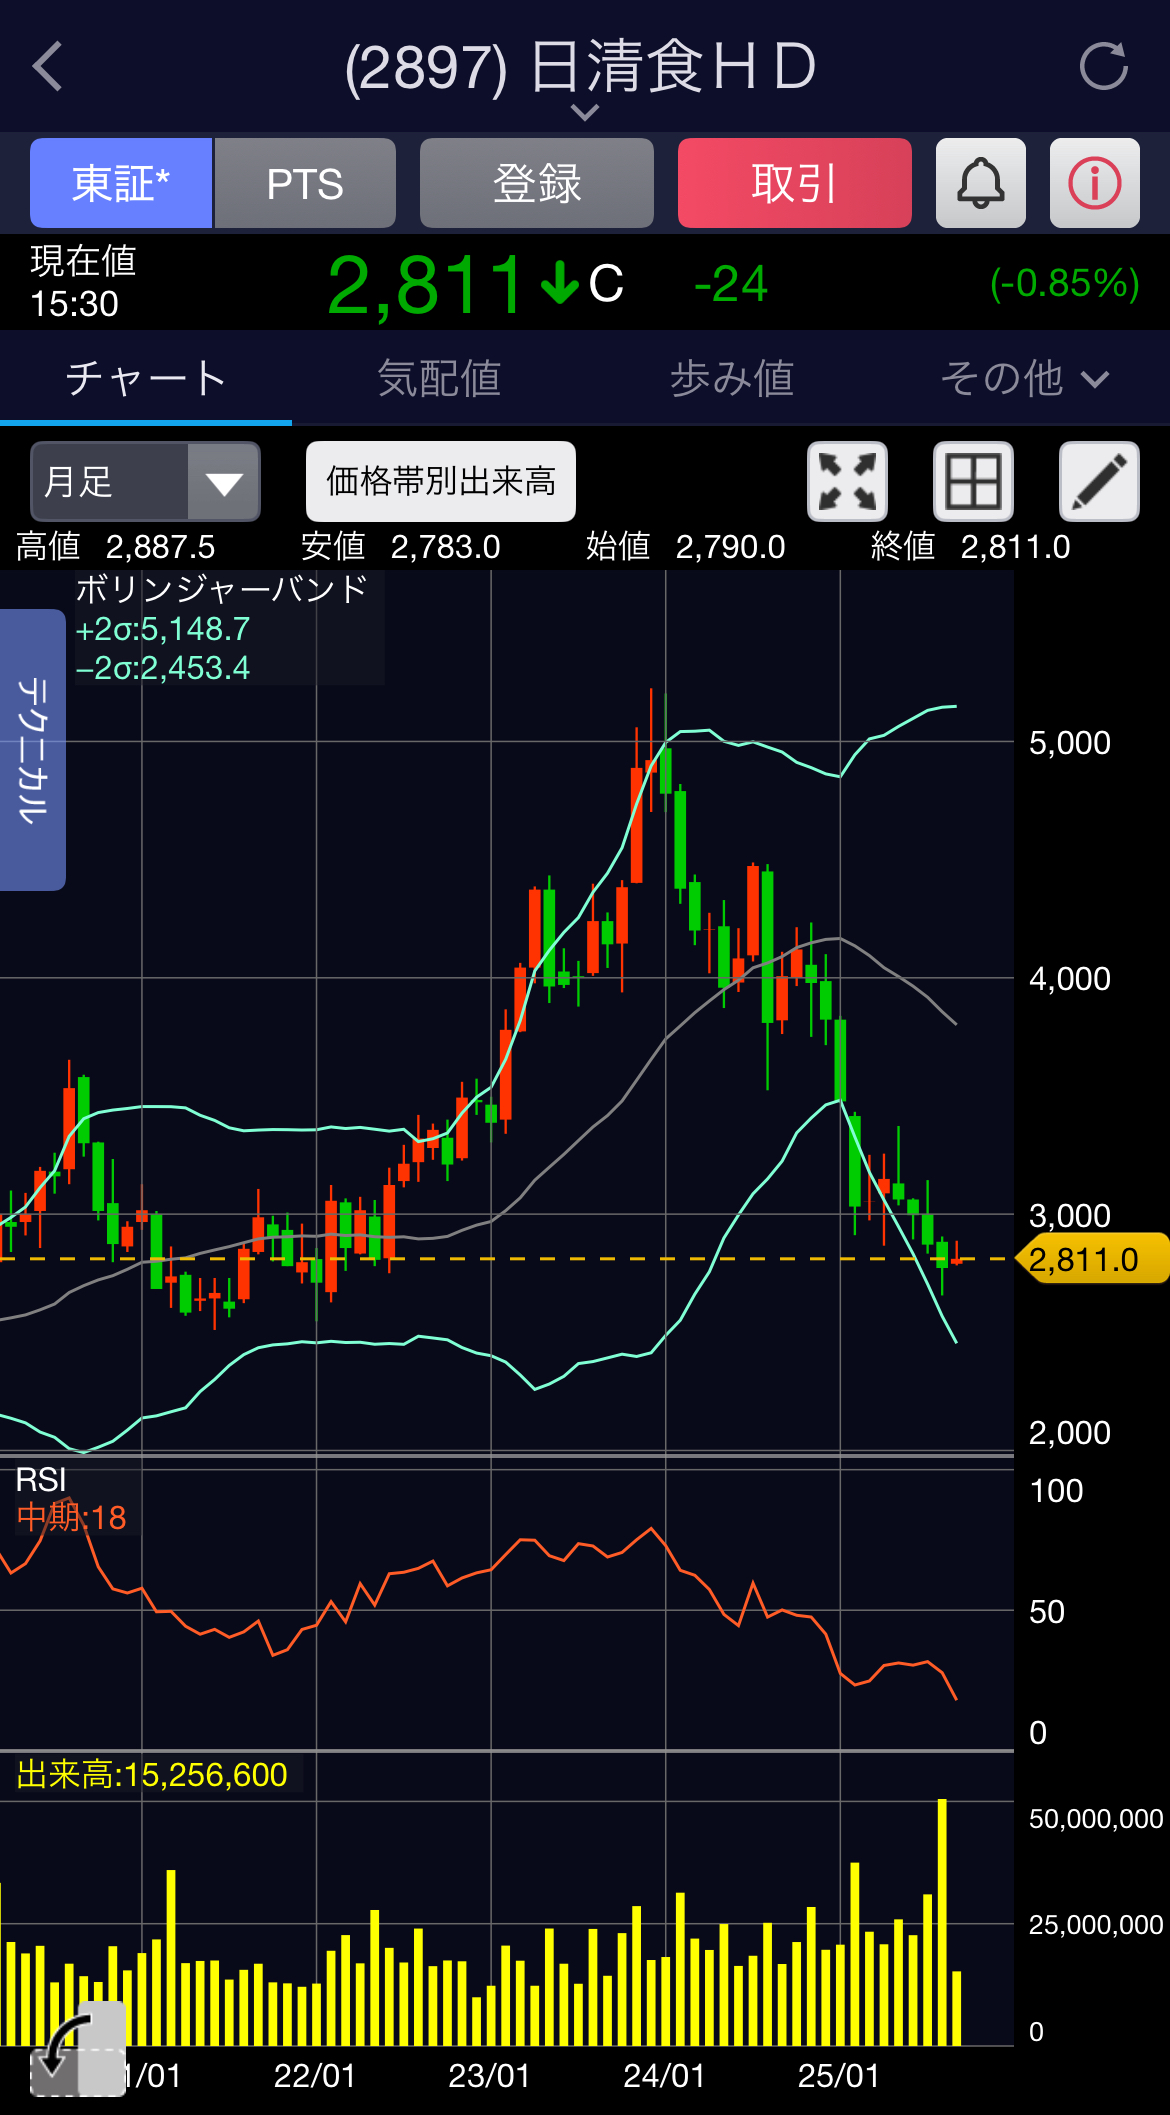This screenshot has width=1170, height=2115.
Task: Open the 月足 timeframe dropdown
Action: pyautogui.click(x=146, y=481)
